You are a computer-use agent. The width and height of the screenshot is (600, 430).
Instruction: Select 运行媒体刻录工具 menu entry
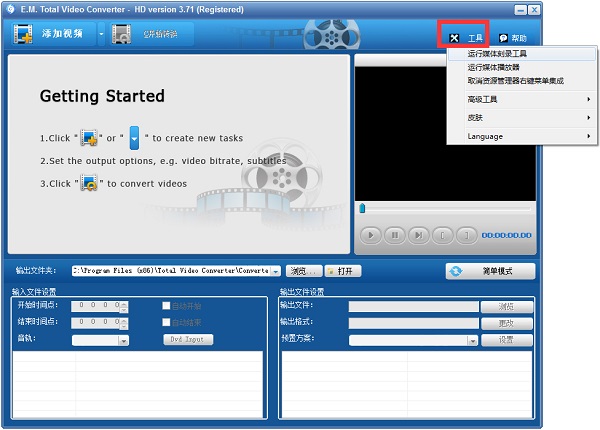[x=498, y=54]
